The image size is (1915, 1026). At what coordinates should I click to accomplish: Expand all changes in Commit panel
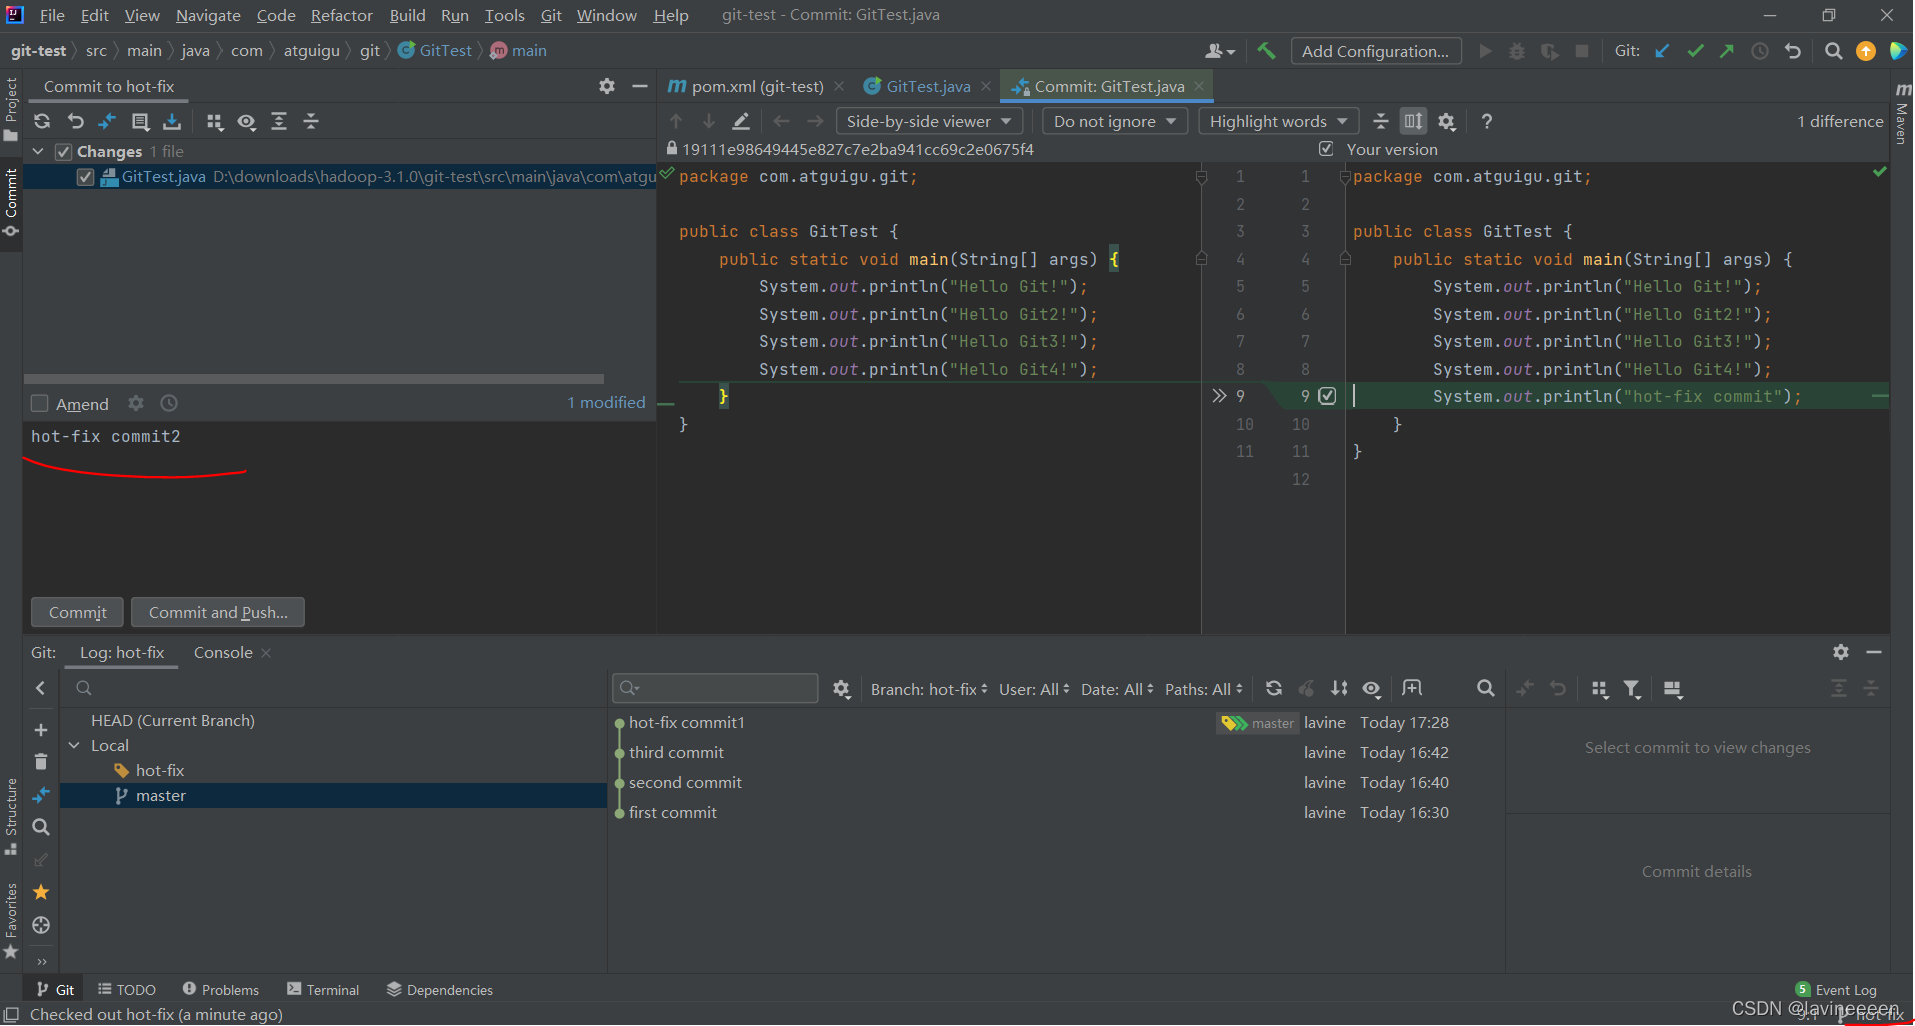pos(279,121)
